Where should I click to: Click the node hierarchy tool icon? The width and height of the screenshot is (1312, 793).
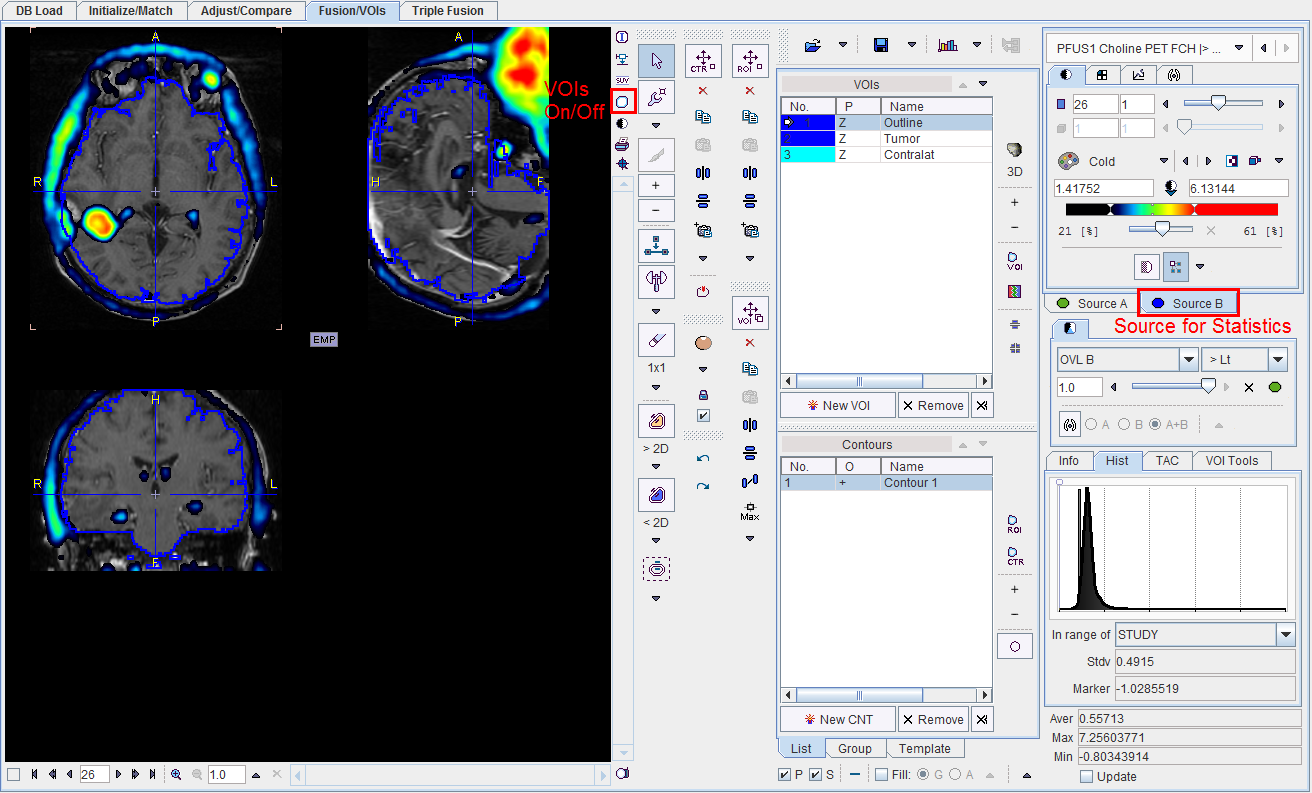(656, 246)
